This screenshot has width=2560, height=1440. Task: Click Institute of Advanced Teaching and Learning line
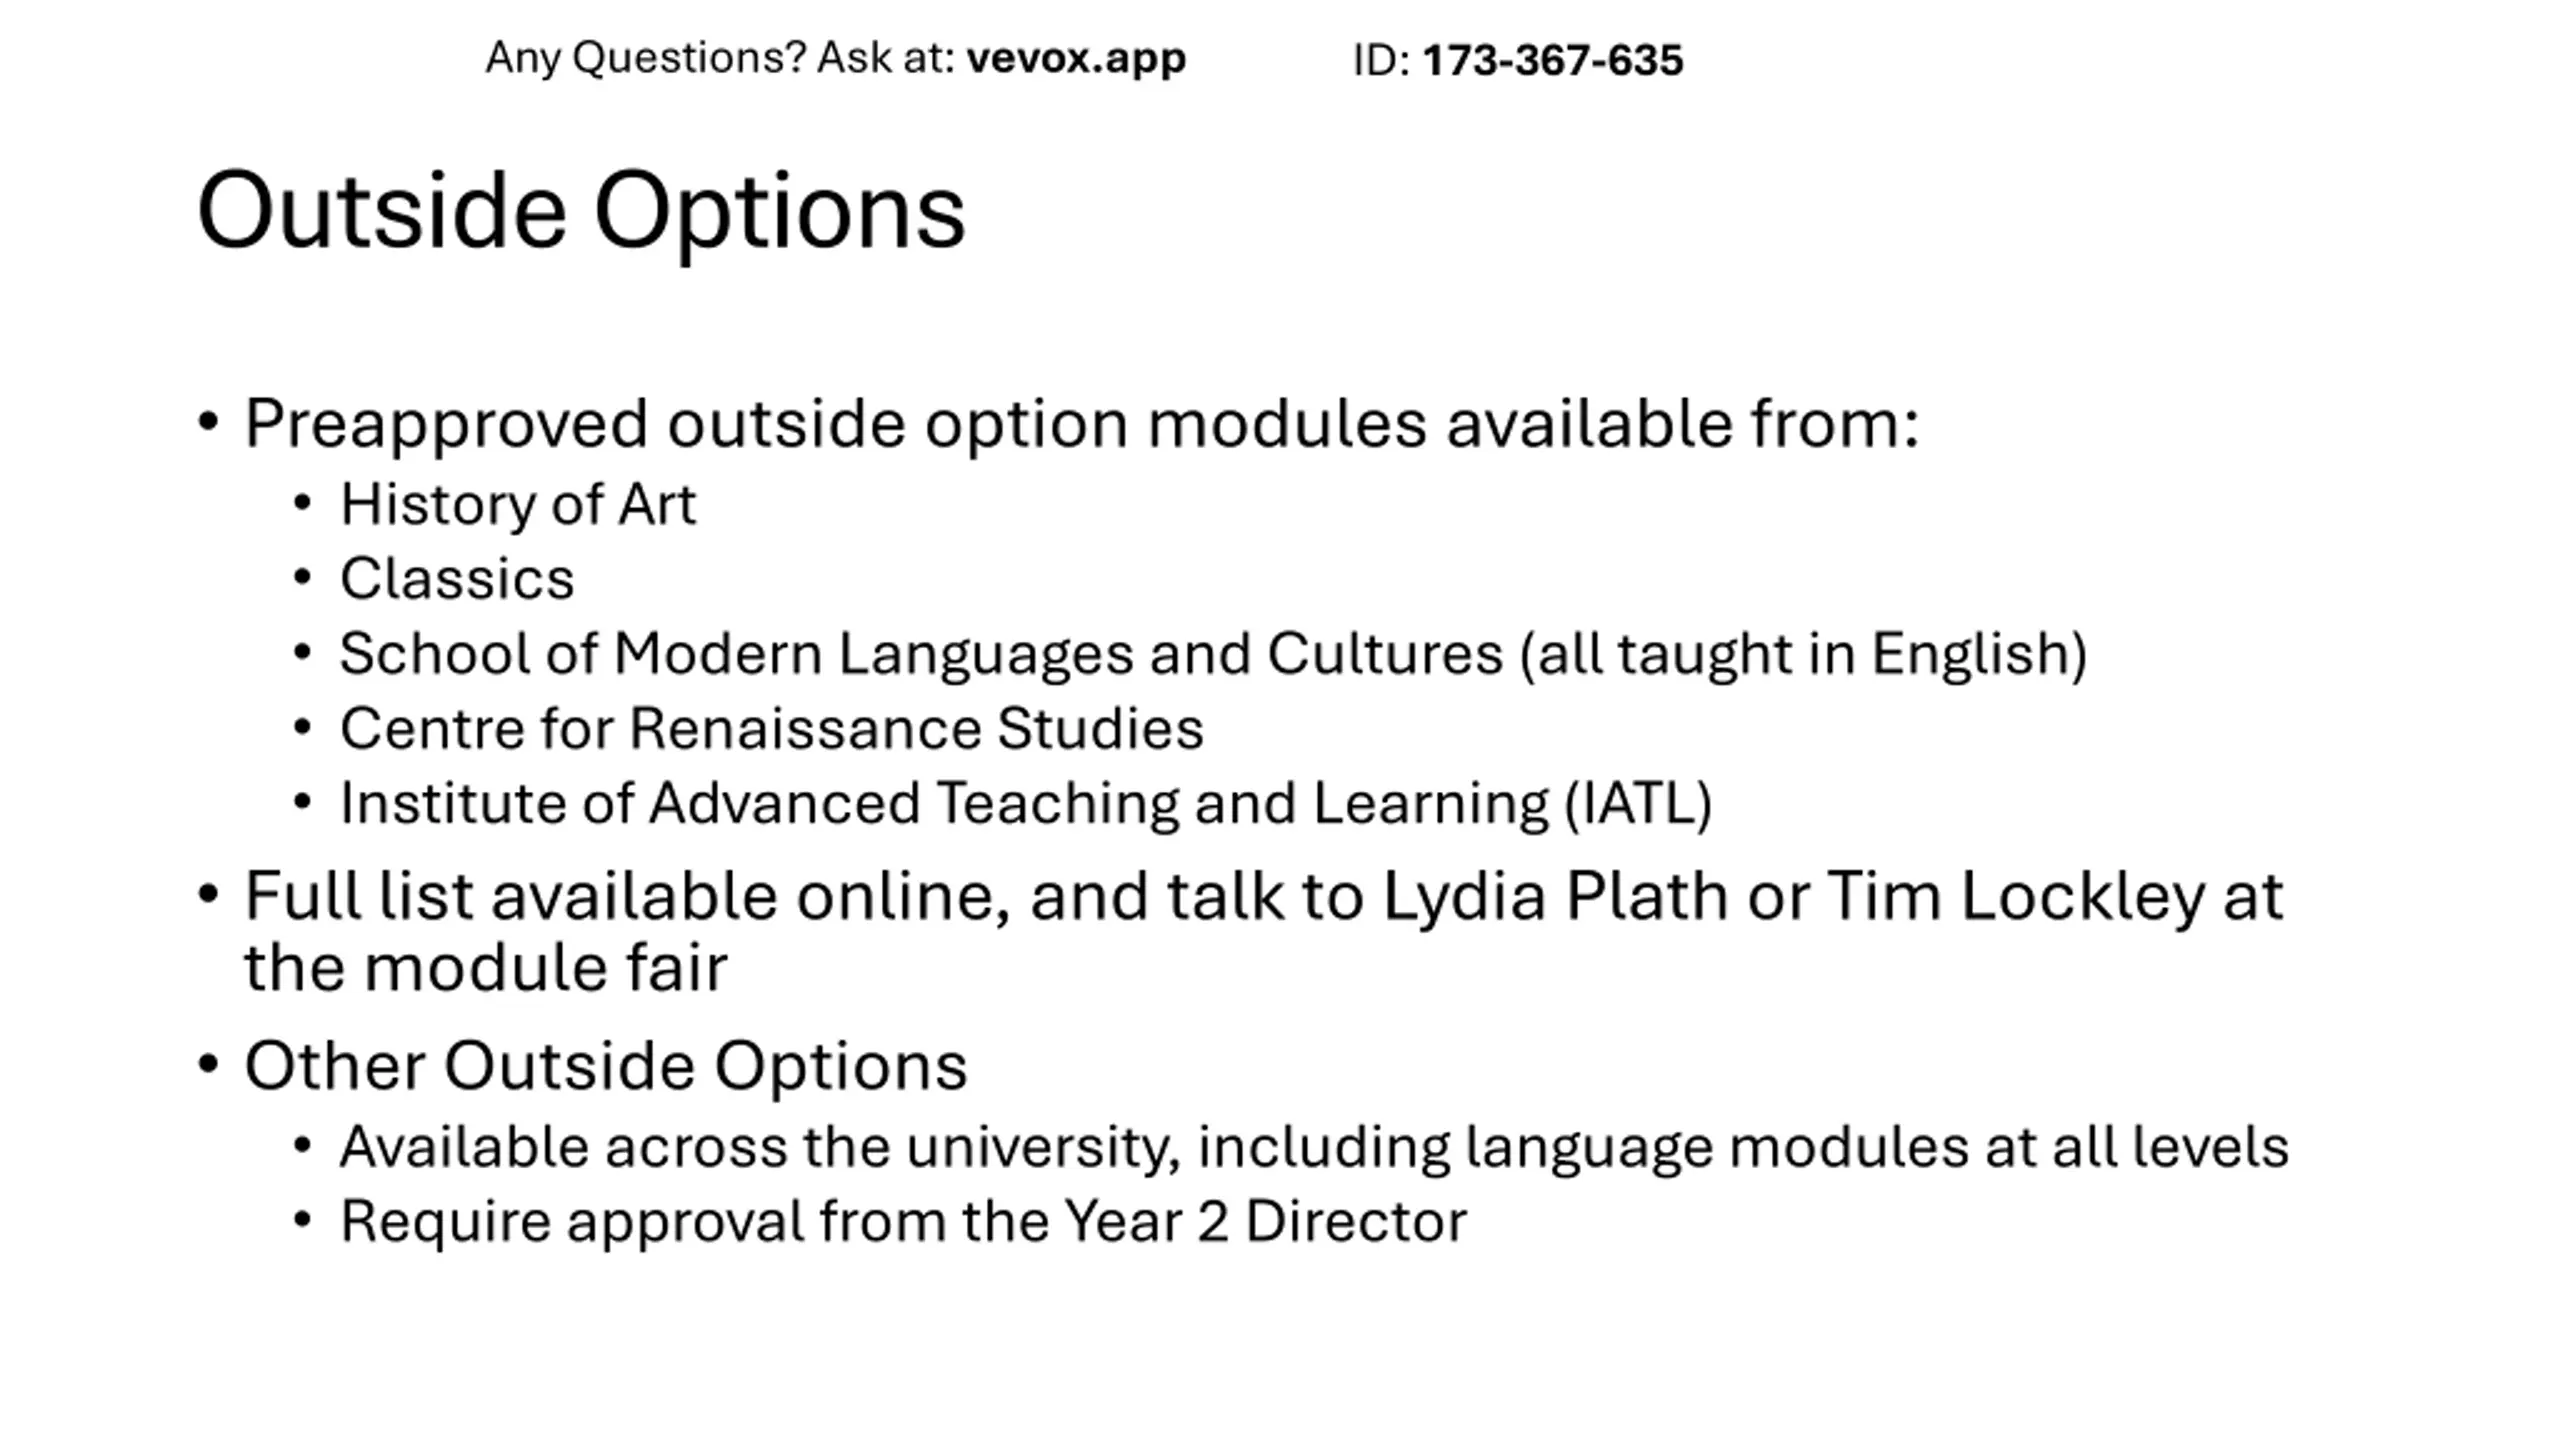tap(1026, 804)
